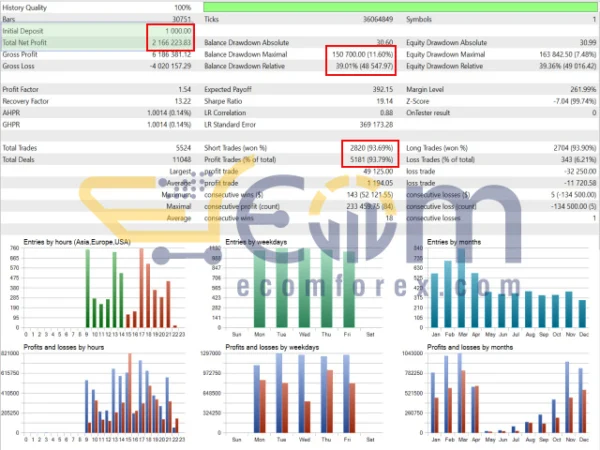
Task: Click Balance Drawdown Relative value 39.01% (48 547.97)
Action: pos(364,66)
